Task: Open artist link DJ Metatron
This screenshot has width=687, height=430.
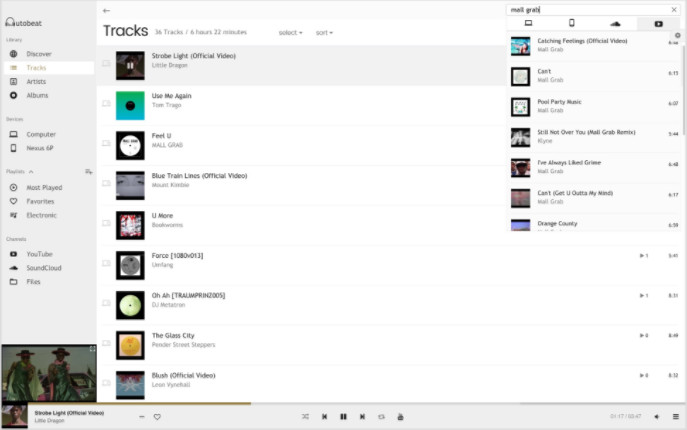Action: [x=169, y=305]
